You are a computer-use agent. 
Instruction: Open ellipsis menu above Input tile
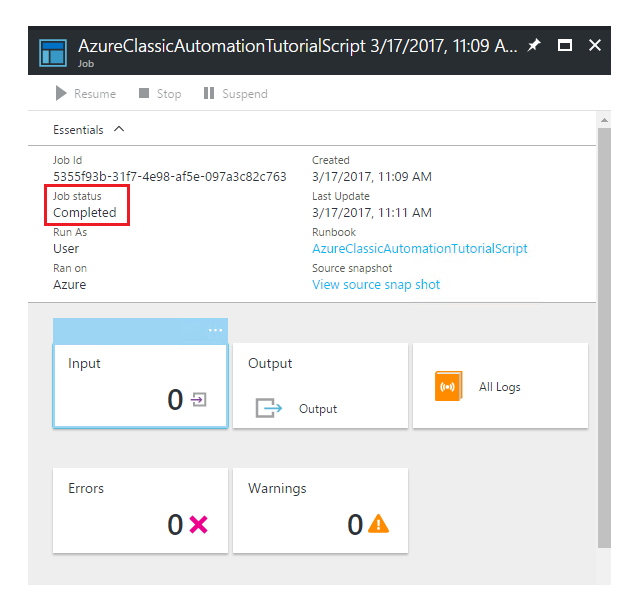click(215, 330)
